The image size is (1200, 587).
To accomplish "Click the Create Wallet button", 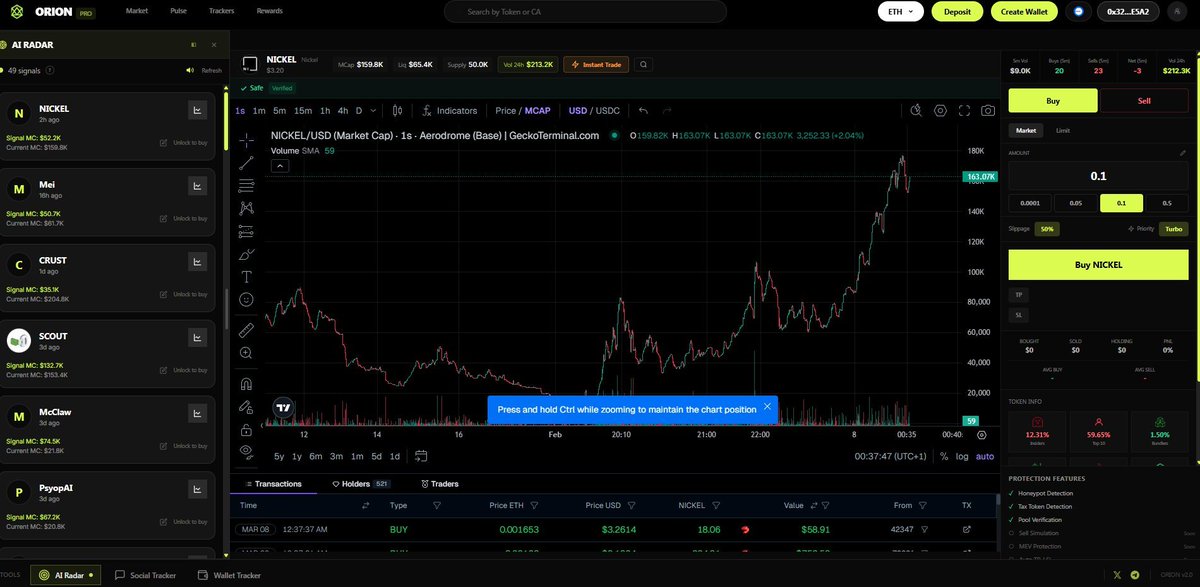I will click(x=1024, y=12).
